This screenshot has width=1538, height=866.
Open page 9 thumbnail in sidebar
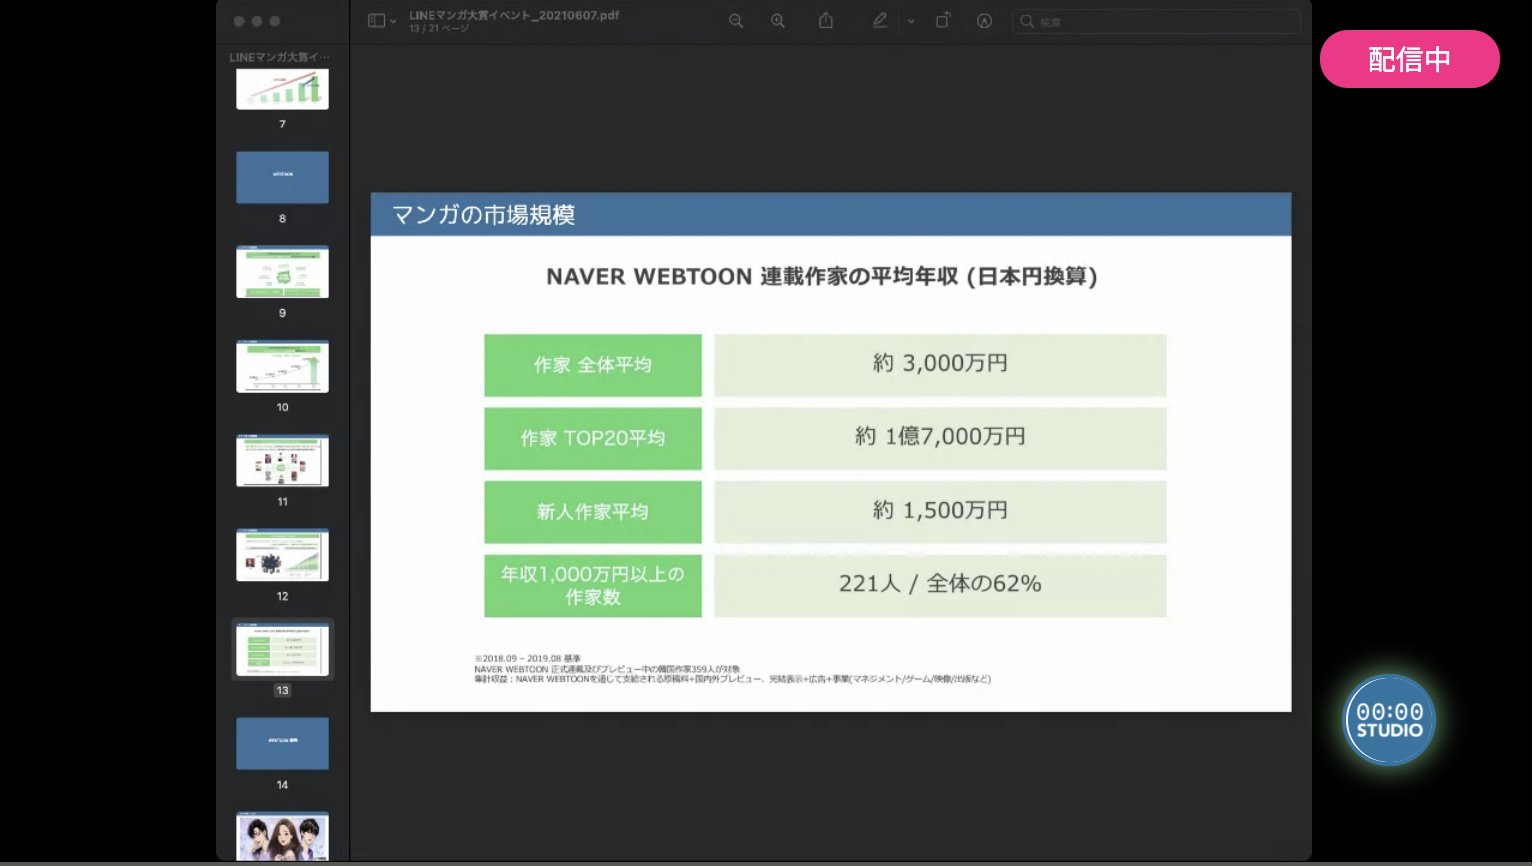click(282, 272)
